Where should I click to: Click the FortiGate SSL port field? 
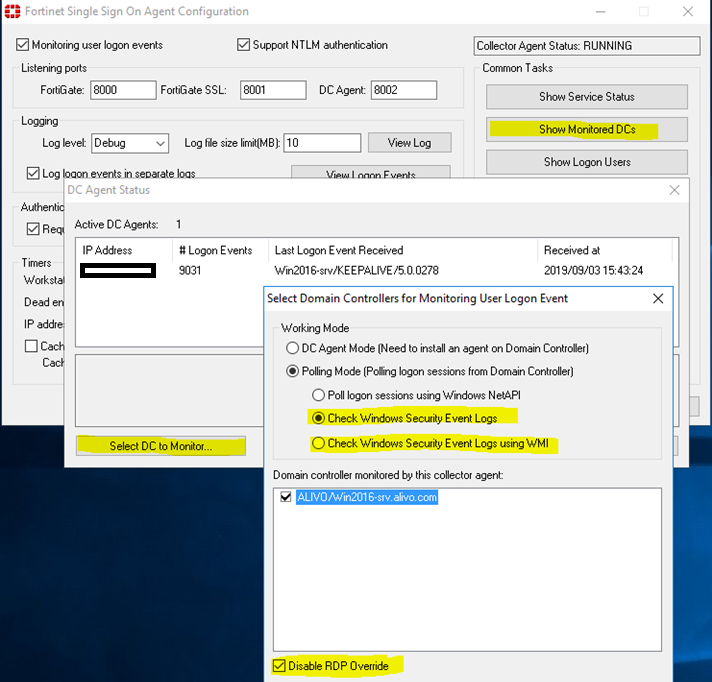[273, 90]
